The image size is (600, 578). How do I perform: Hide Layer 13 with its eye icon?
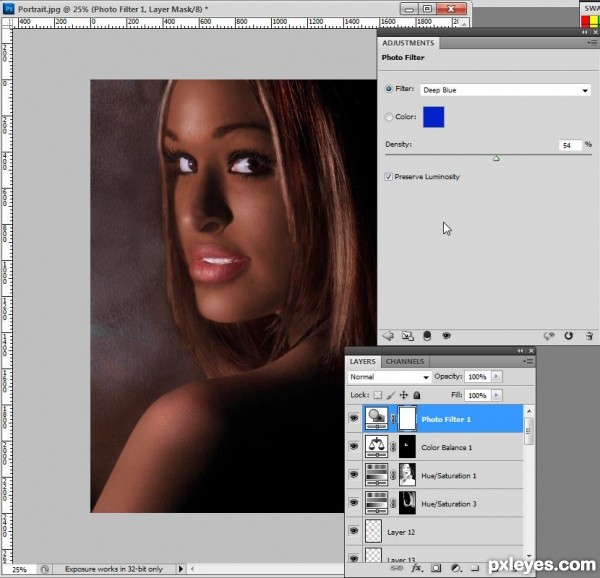pos(354,558)
